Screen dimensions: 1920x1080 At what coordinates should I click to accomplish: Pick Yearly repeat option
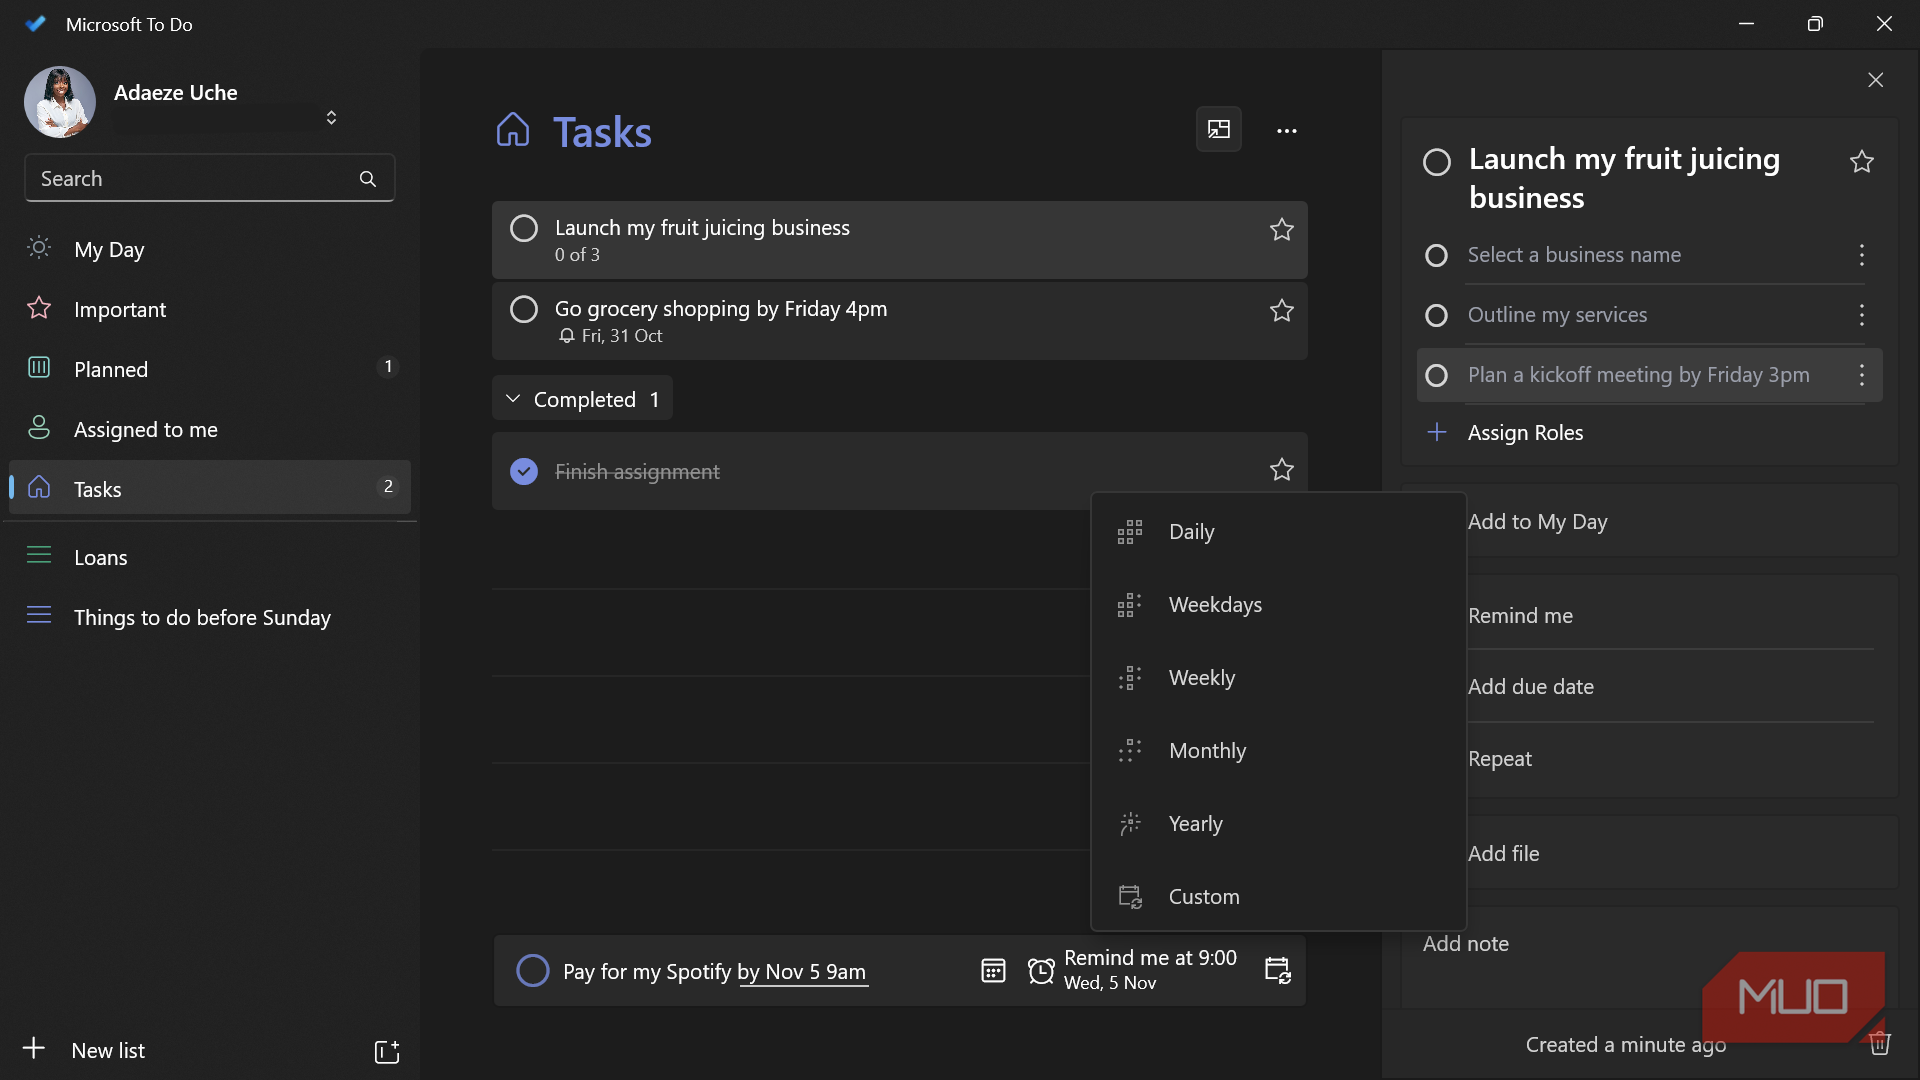[x=1278, y=824]
